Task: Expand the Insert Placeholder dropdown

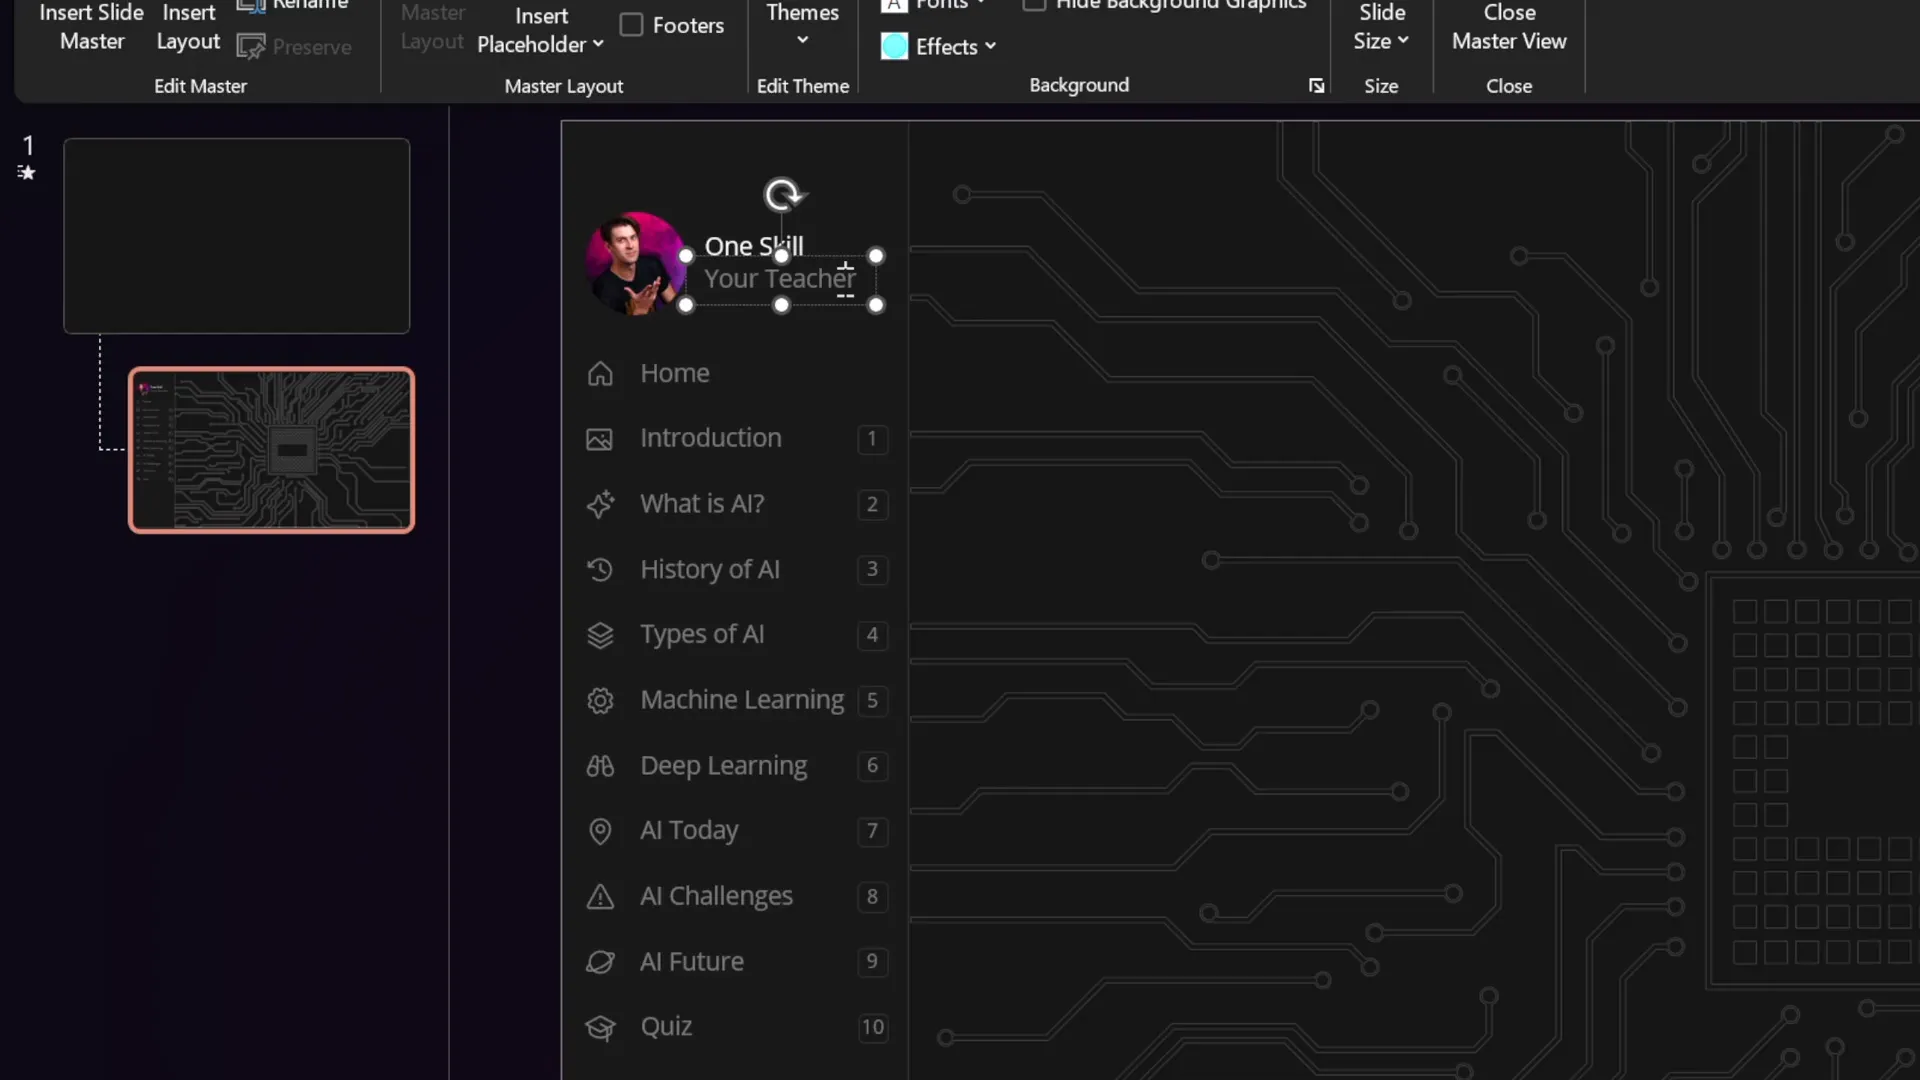Action: 540,30
